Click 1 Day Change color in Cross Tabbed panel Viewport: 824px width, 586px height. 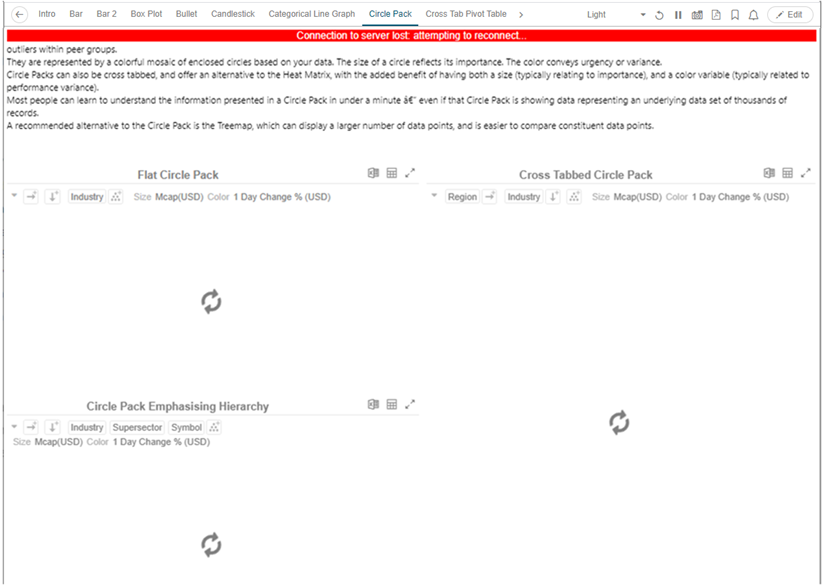click(740, 197)
